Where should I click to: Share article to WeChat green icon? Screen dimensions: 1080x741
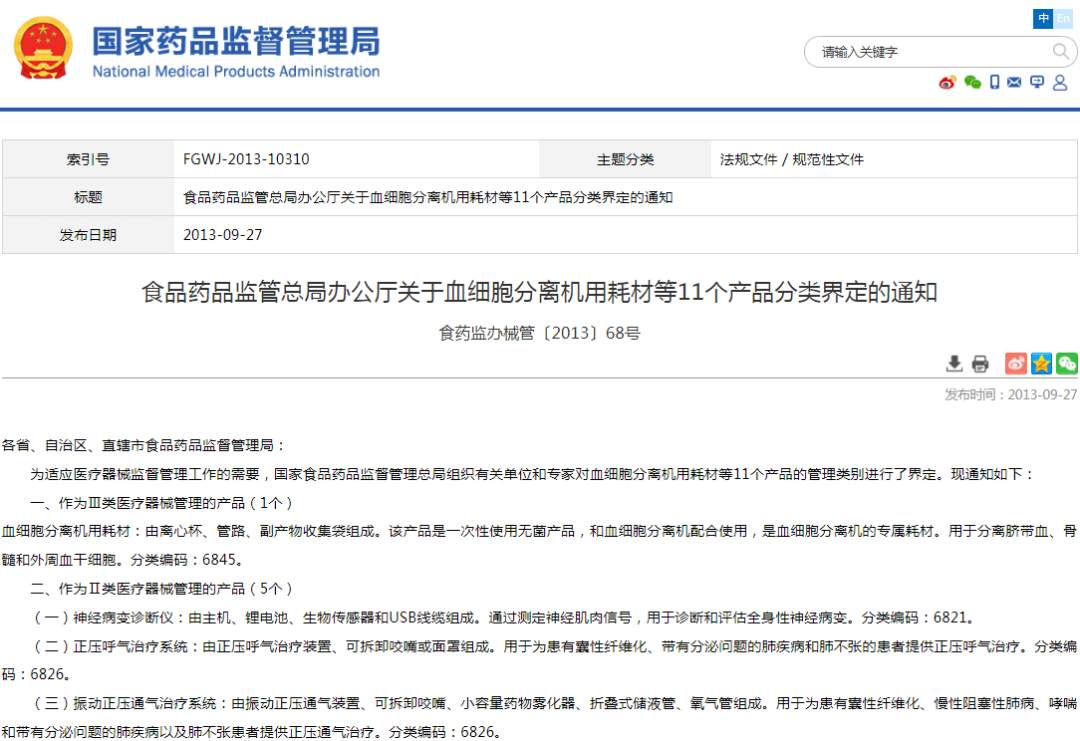pyautogui.click(x=1067, y=363)
